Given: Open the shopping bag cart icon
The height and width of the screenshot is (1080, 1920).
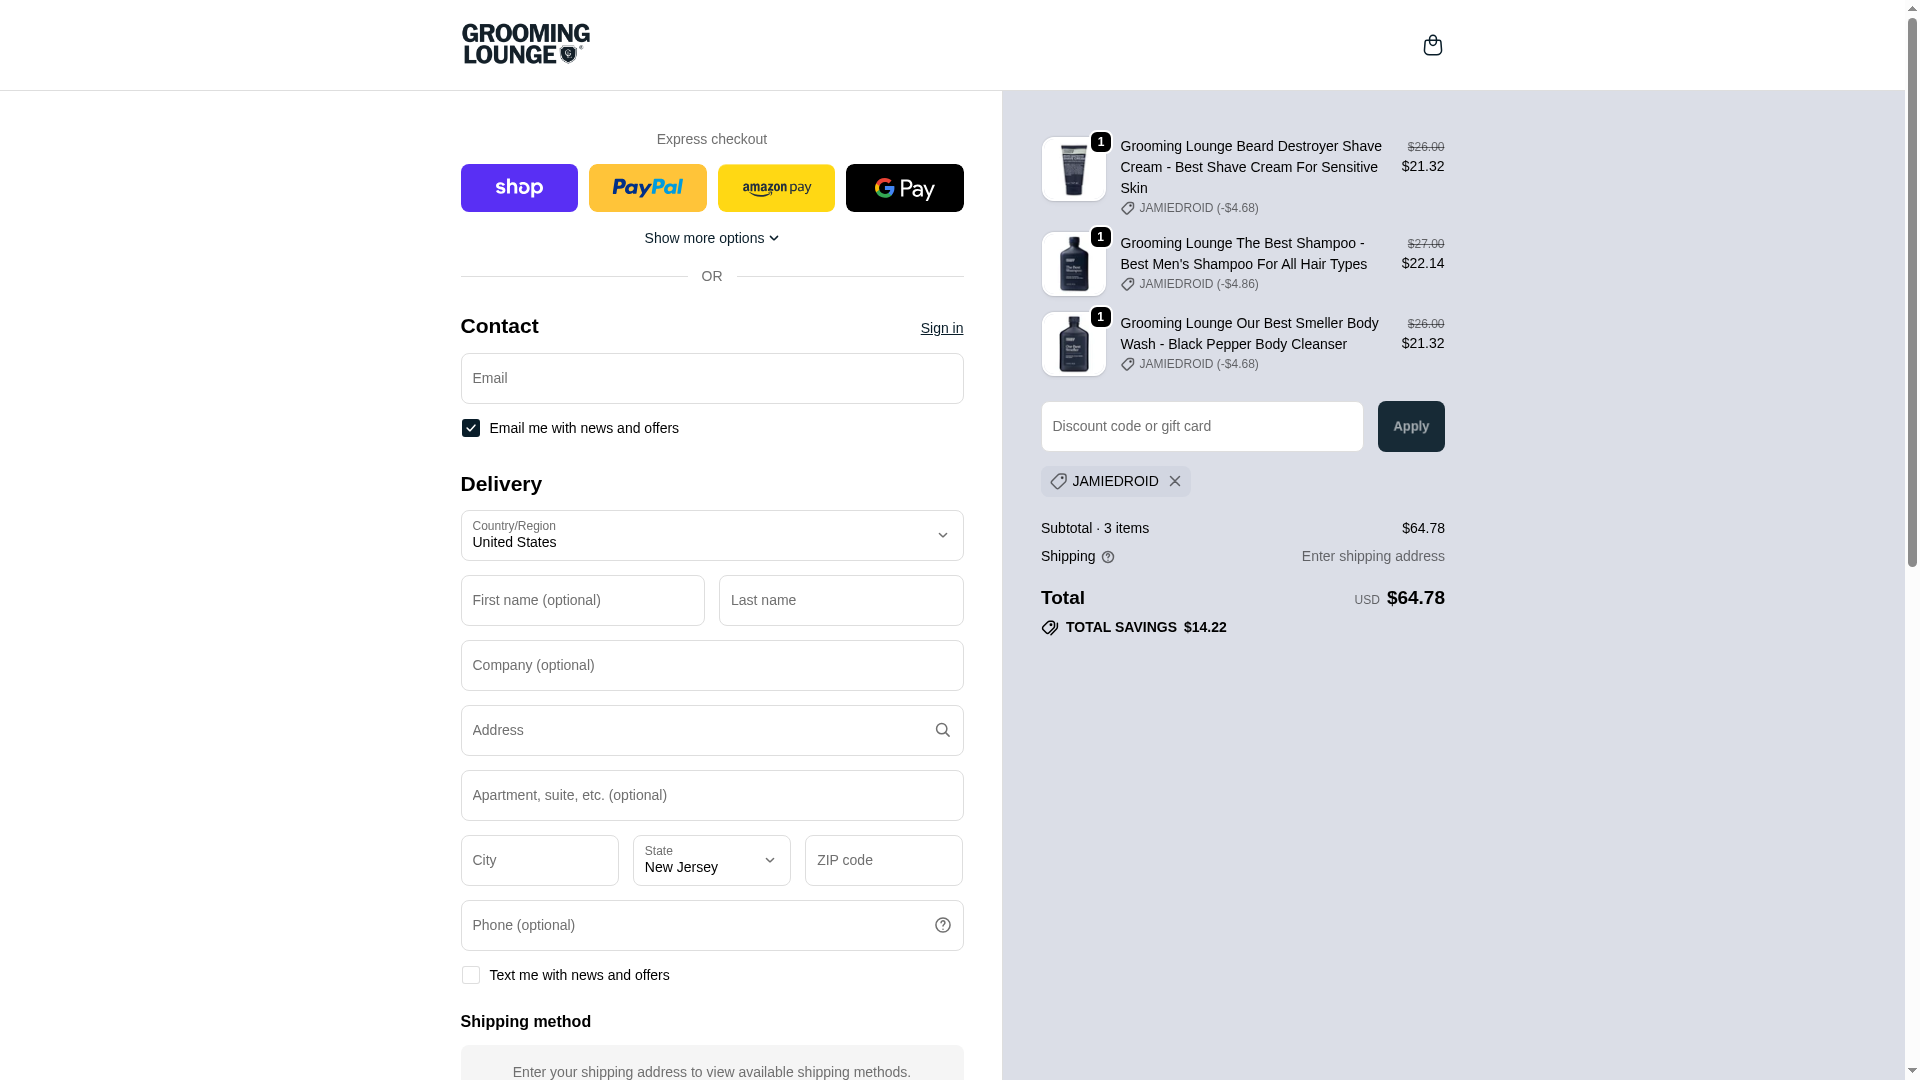Looking at the screenshot, I should [x=1432, y=45].
